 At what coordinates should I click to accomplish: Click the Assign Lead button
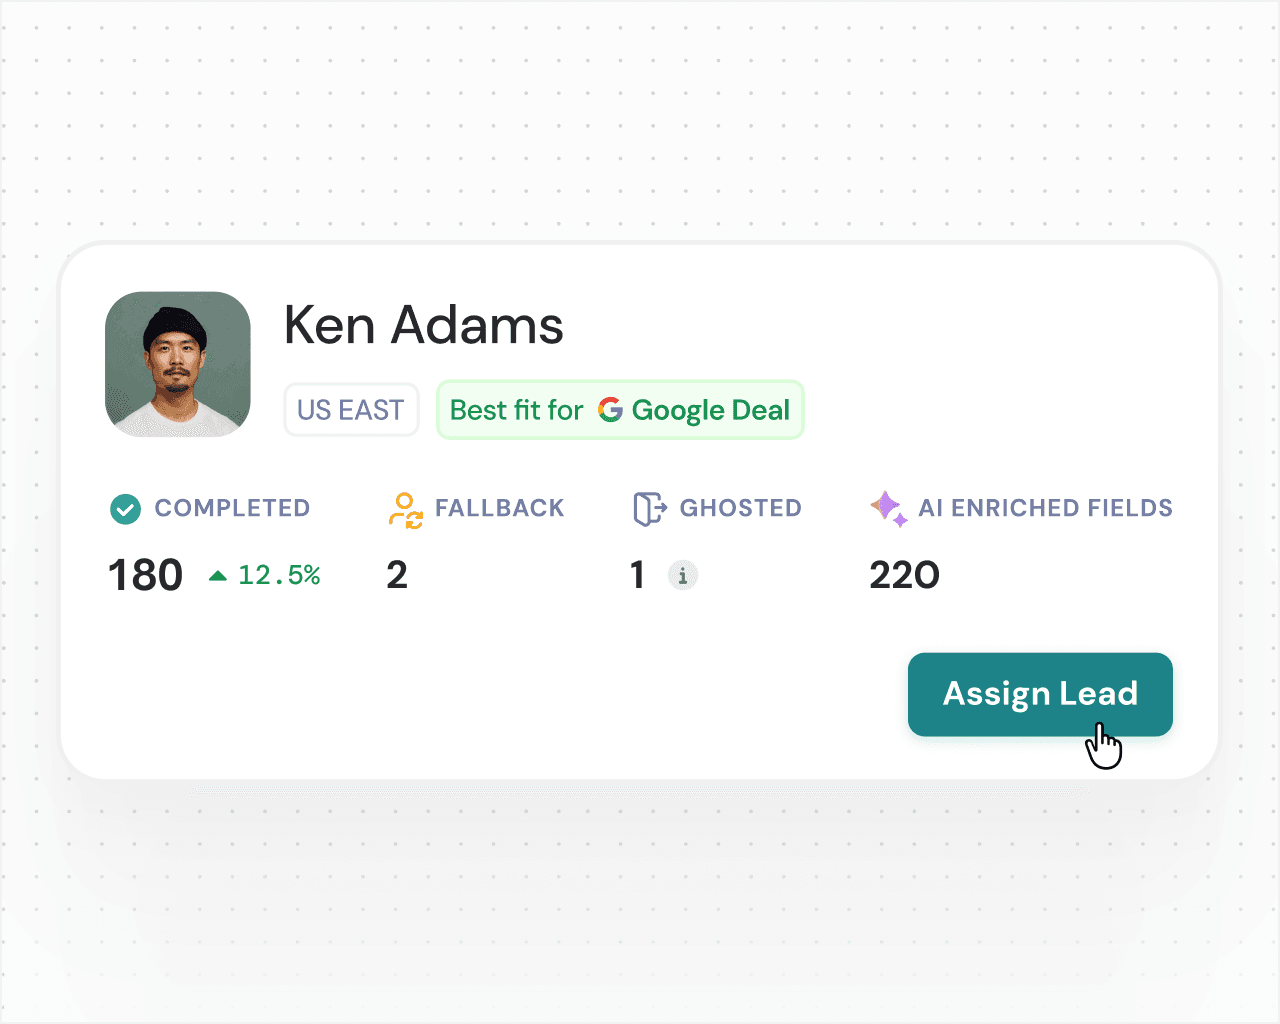1040,694
